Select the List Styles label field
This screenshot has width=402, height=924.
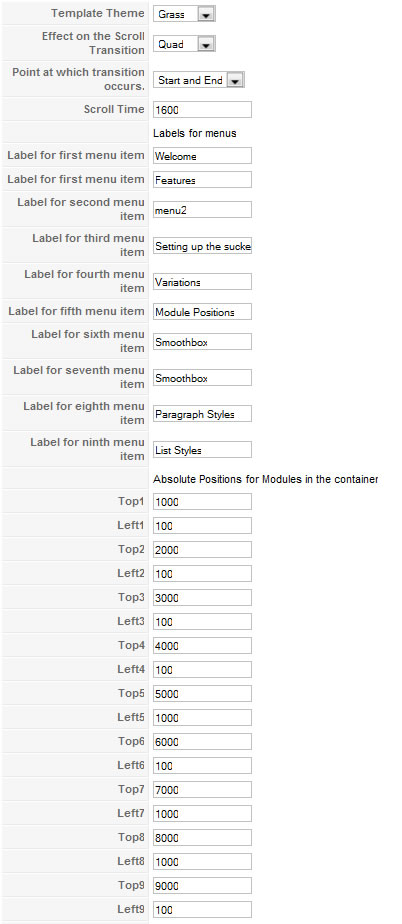pos(202,450)
